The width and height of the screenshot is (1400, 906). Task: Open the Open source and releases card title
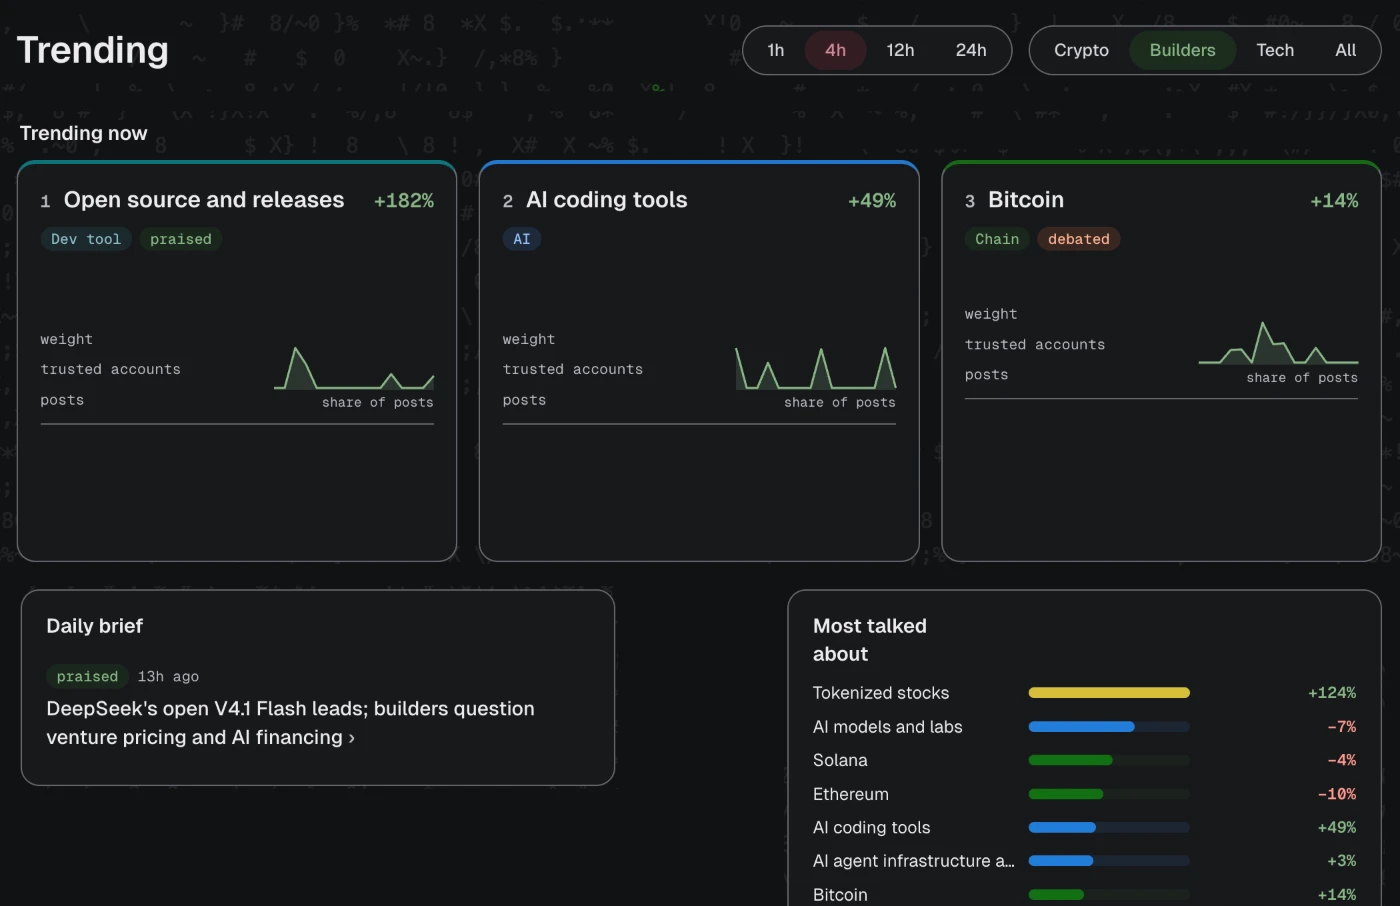(204, 200)
